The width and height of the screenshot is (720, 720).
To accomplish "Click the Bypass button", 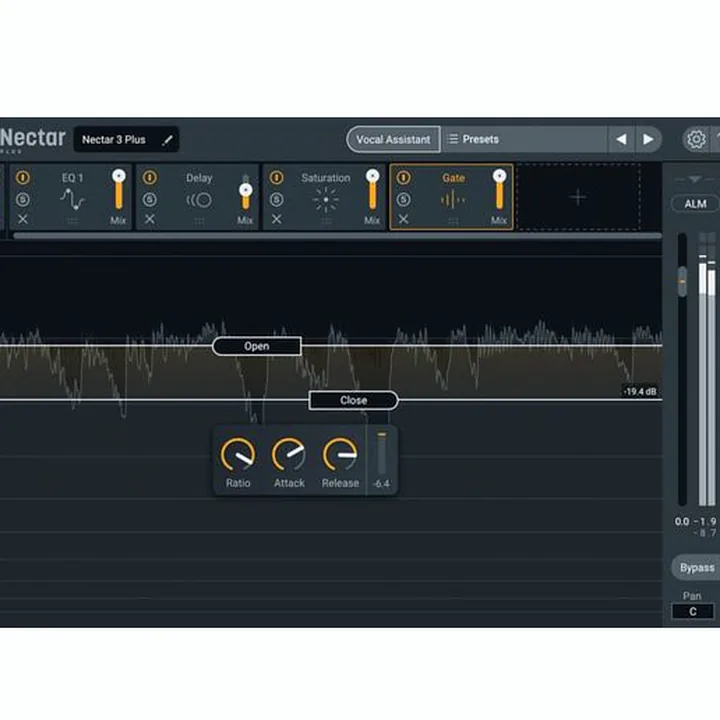I will click(x=697, y=568).
